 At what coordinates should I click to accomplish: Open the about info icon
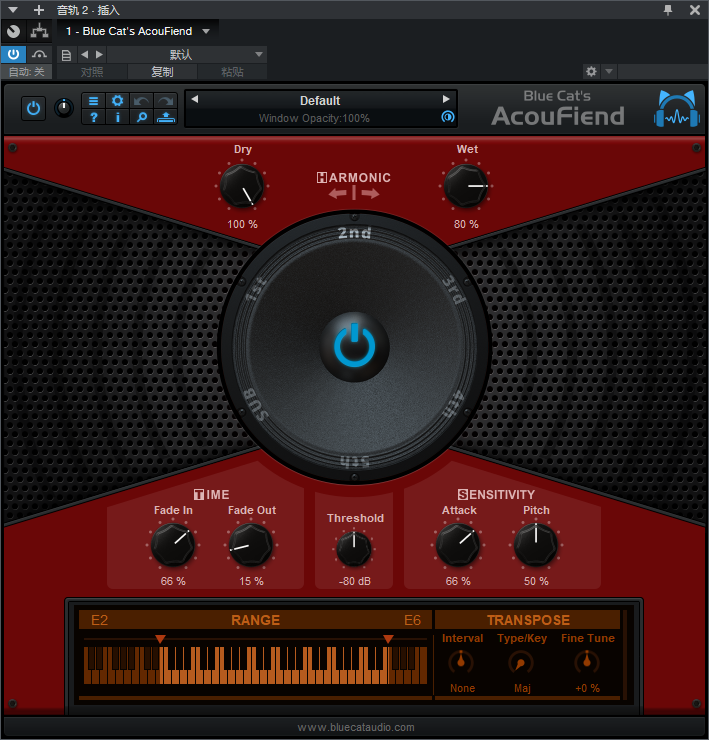click(x=118, y=117)
